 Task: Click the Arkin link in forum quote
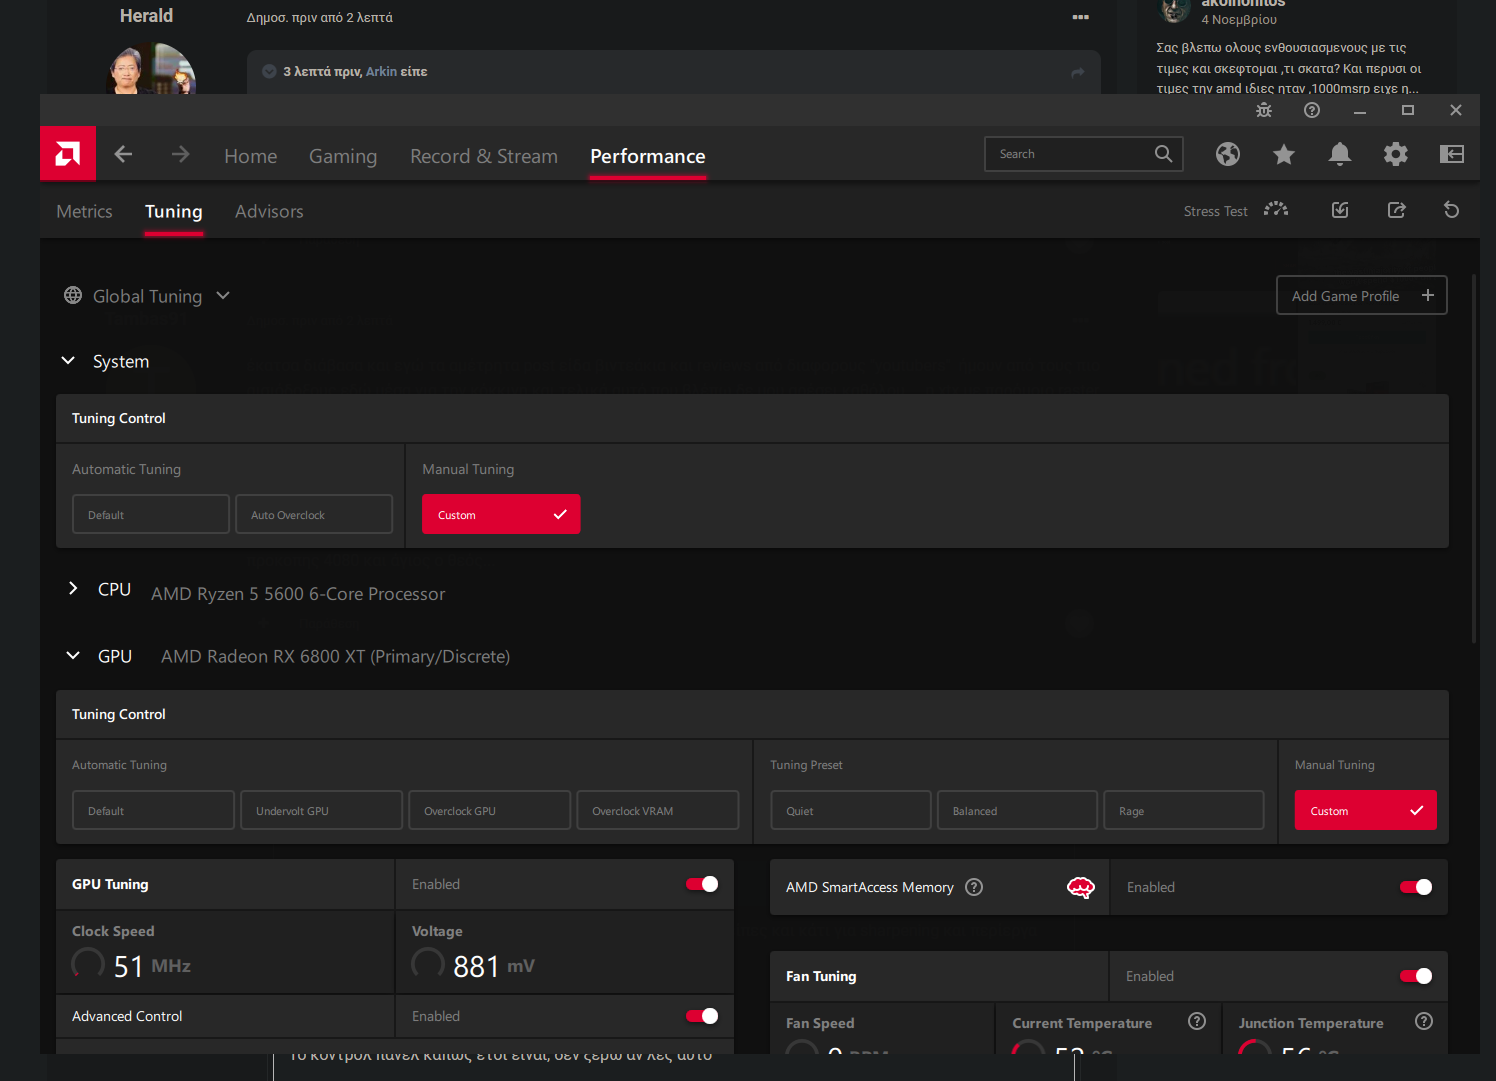pos(381,72)
